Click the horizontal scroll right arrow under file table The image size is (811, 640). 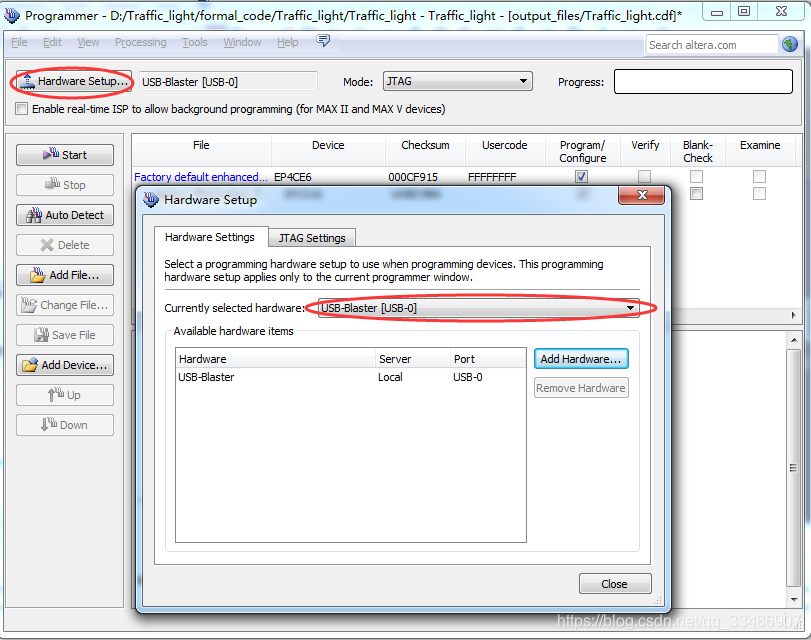pos(794,315)
